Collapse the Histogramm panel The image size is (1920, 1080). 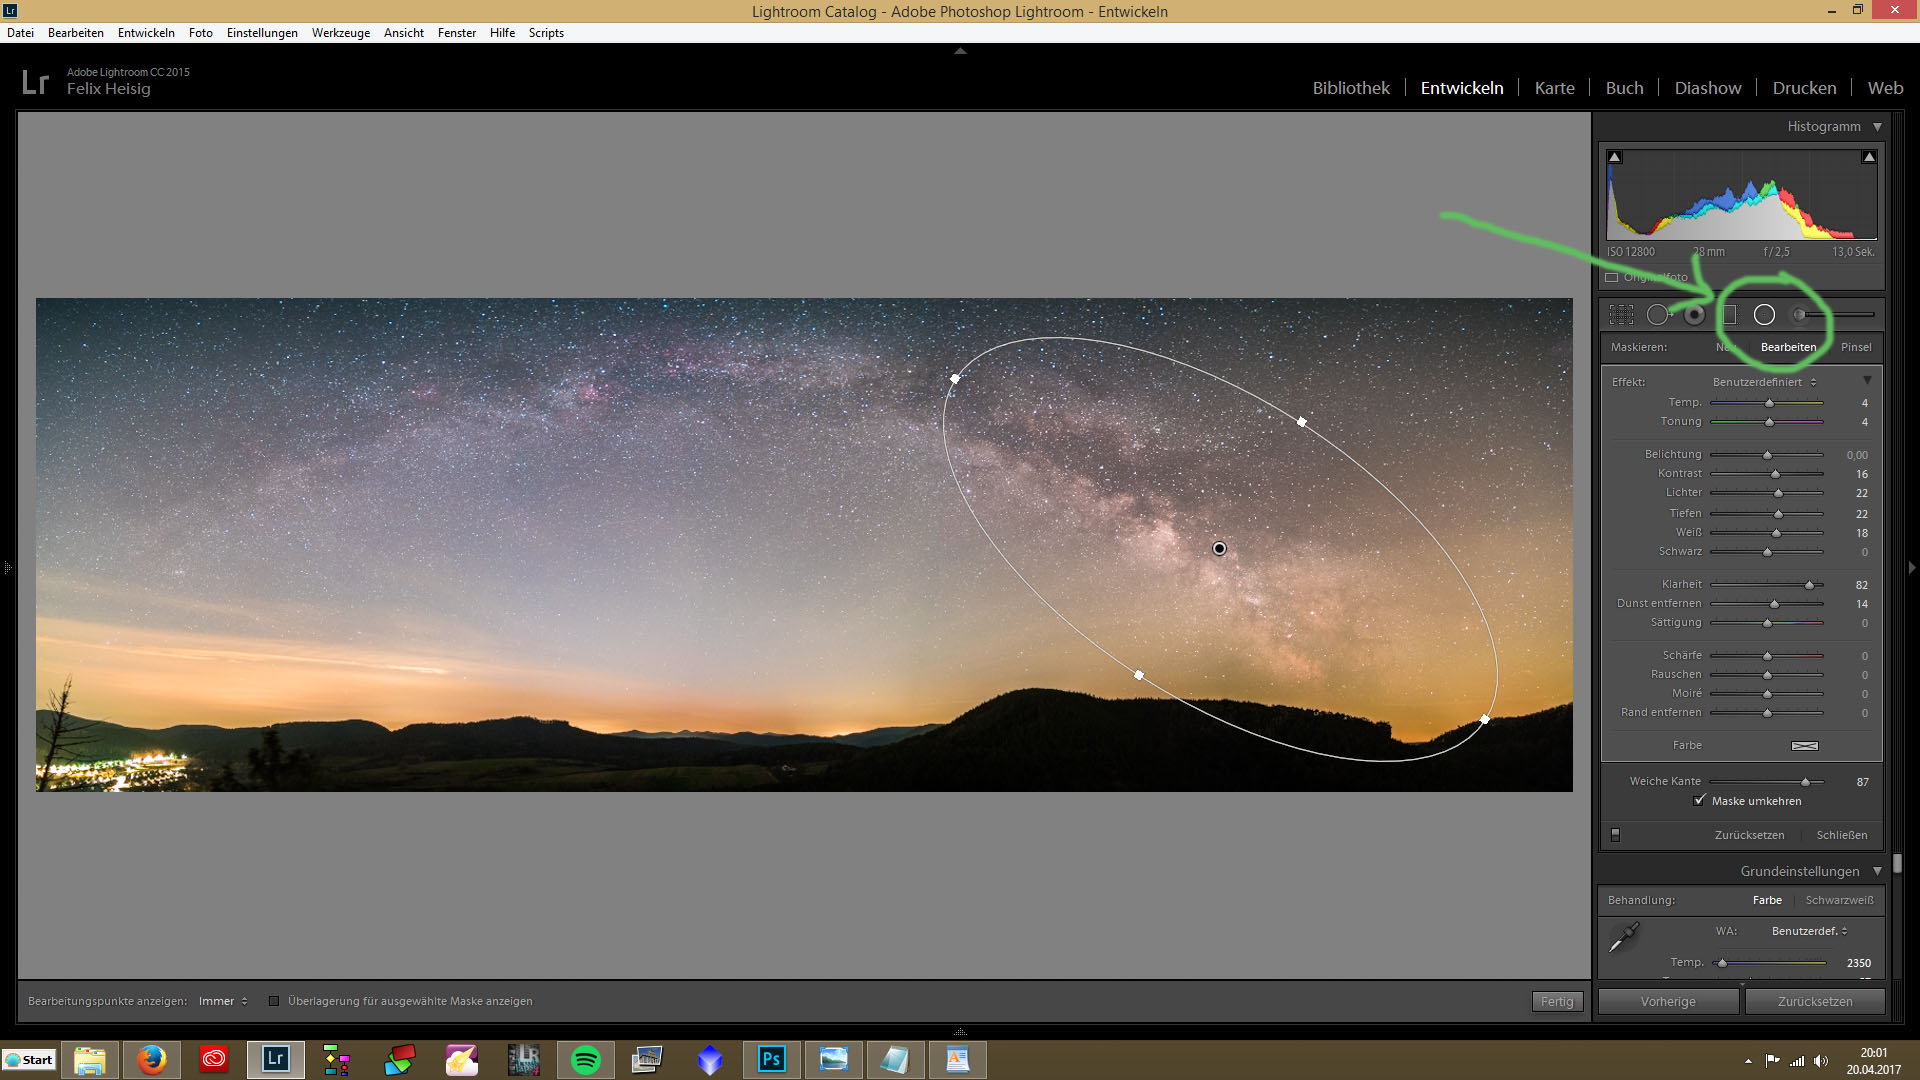pos(1877,127)
